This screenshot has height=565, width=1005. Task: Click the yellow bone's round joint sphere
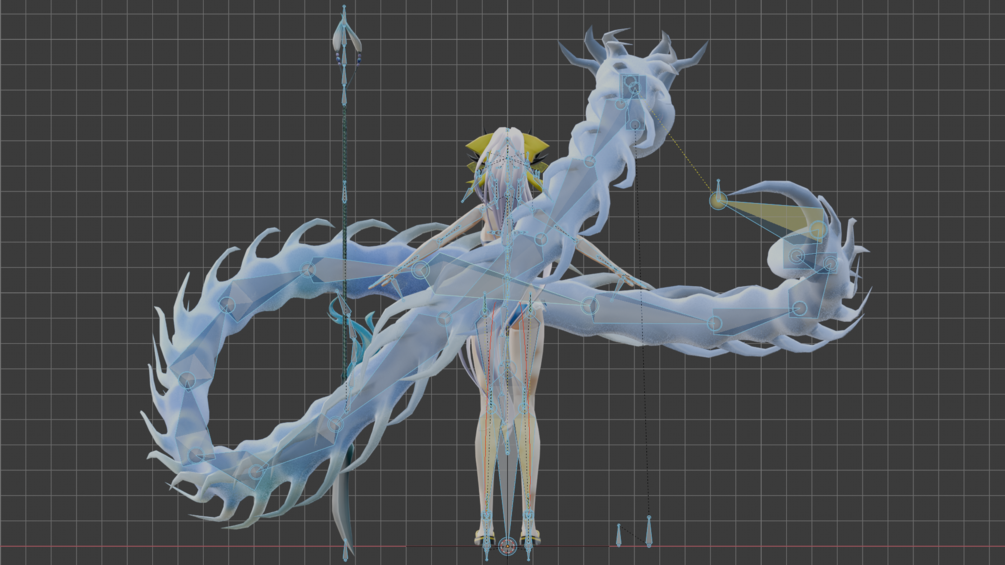coord(718,201)
